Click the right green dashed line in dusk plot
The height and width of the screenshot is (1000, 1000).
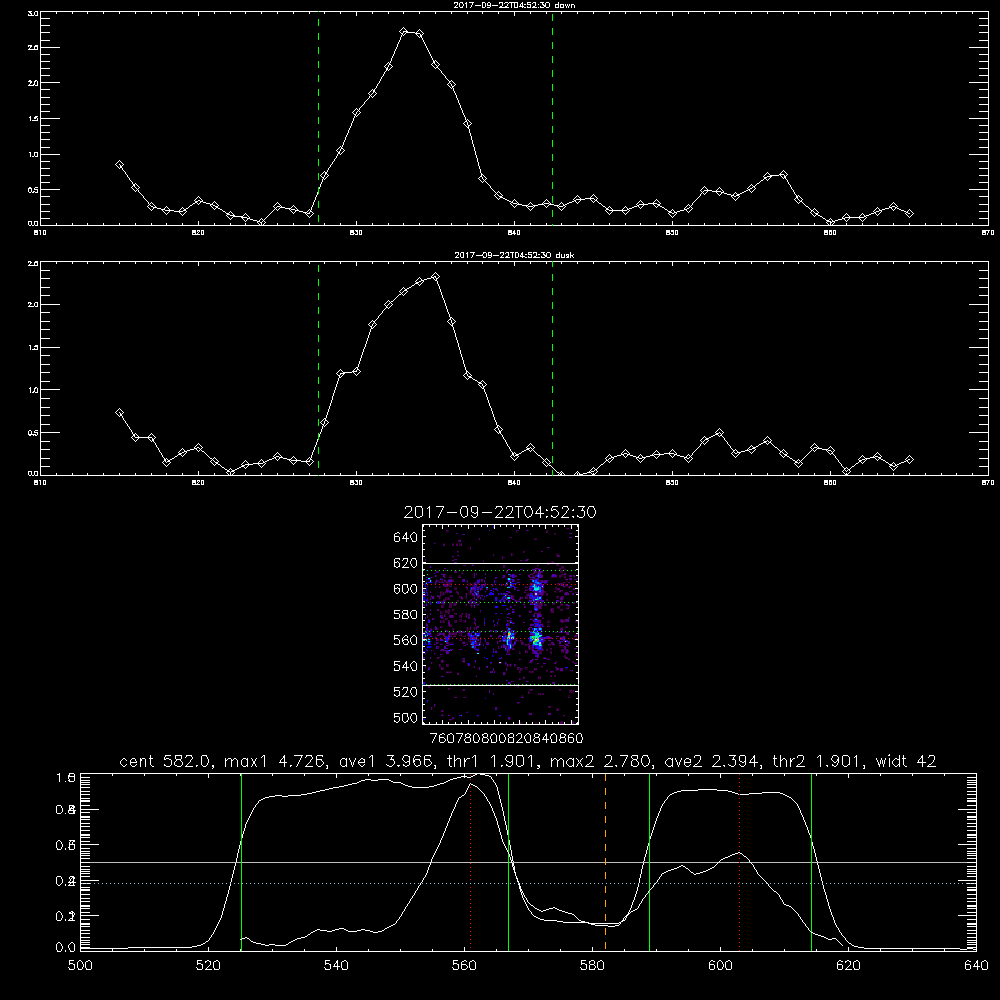pos(552,368)
